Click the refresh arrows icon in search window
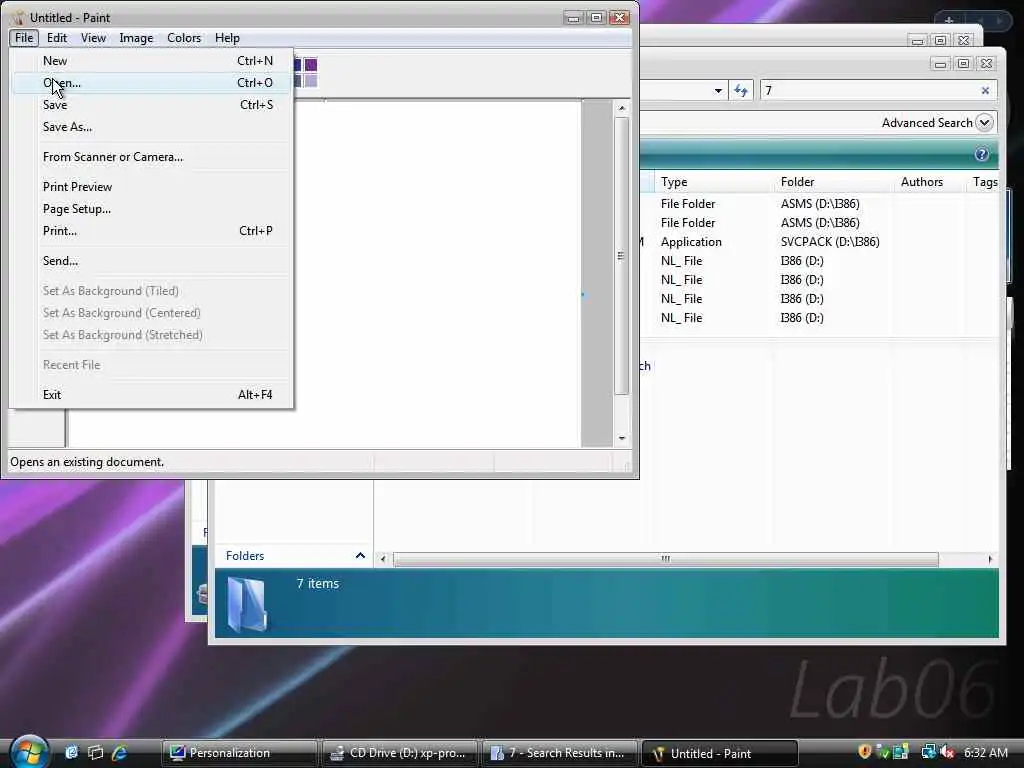 741,90
